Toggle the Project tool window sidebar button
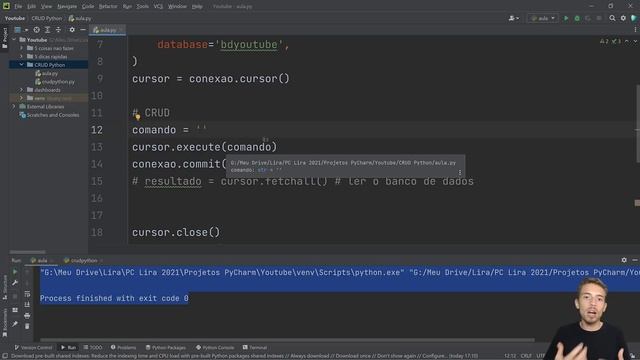The image size is (640, 360). [x=4, y=38]
